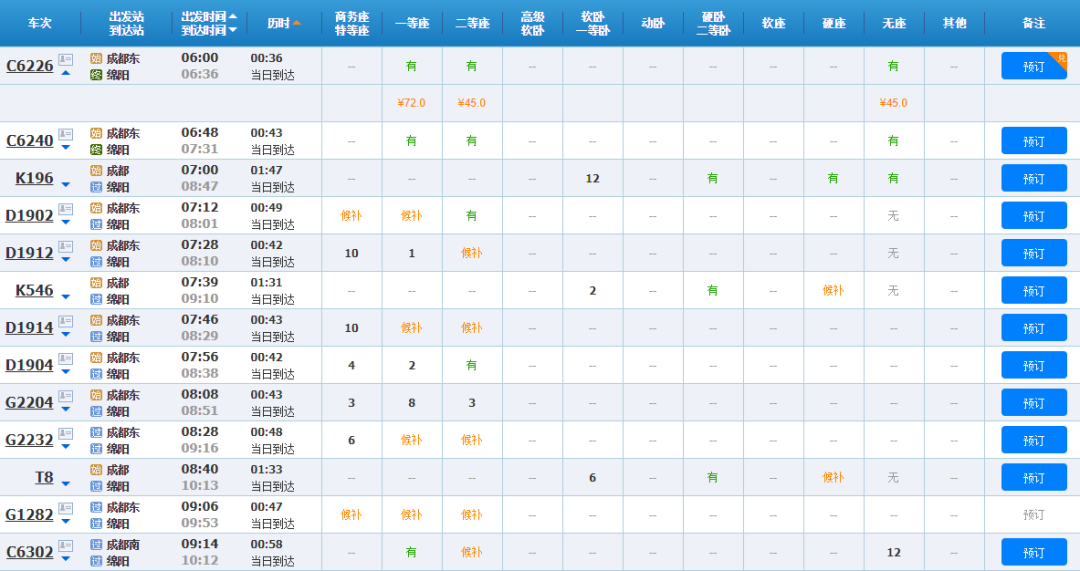
Task: Select C6240 一等座 有 availability cell
Action: pyautogui.click(x=412, y=141)
